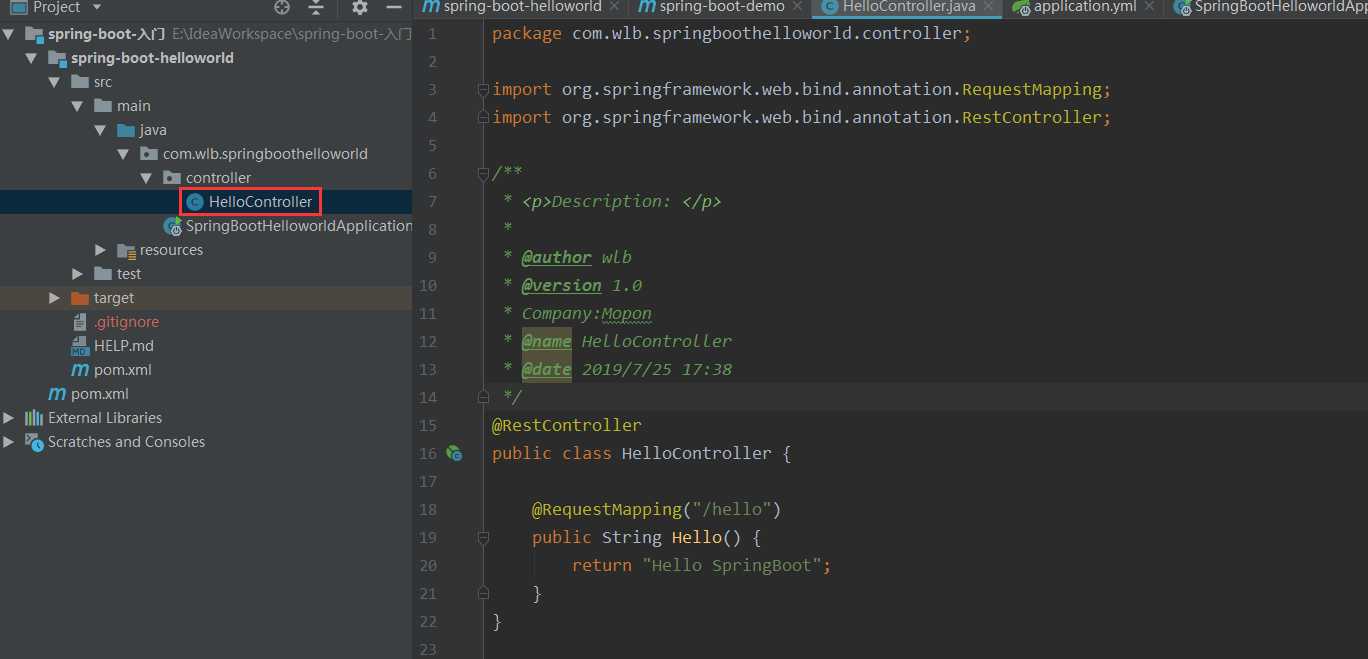1368x659 pixels.
Task: Select the HelloController.java tab
Action: tap(908, 7)
